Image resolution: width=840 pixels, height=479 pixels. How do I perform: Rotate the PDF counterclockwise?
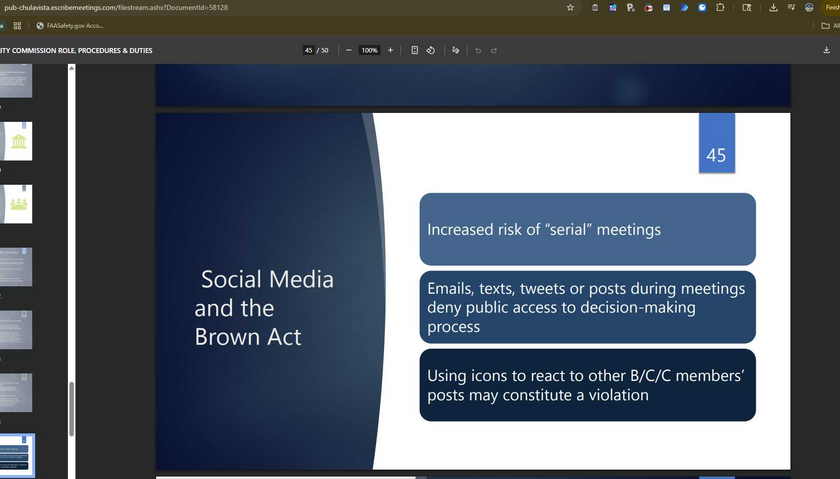(430, 50)
